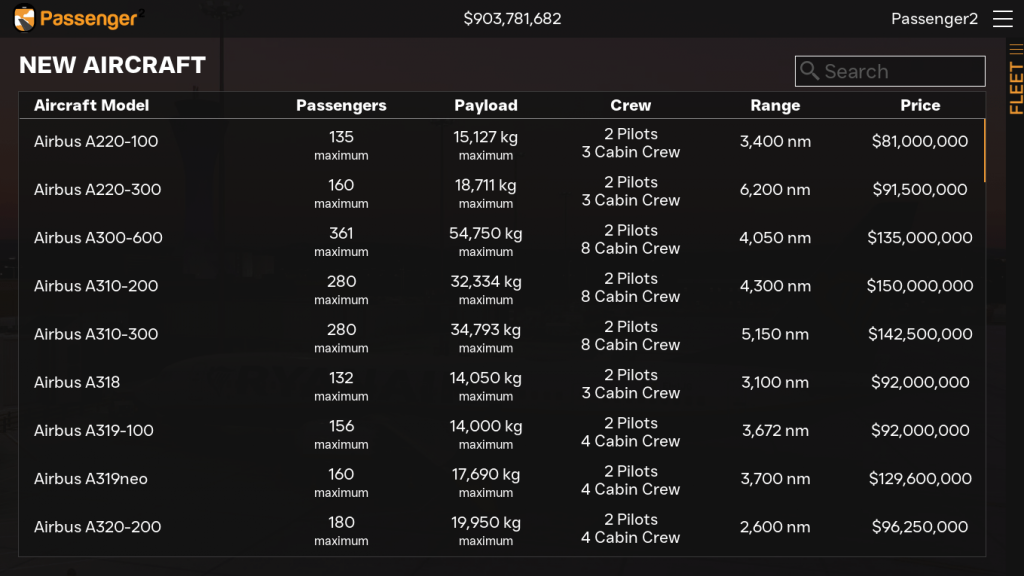Click the account balance display
Screen dimensions: 1024x576
[512, 19]
